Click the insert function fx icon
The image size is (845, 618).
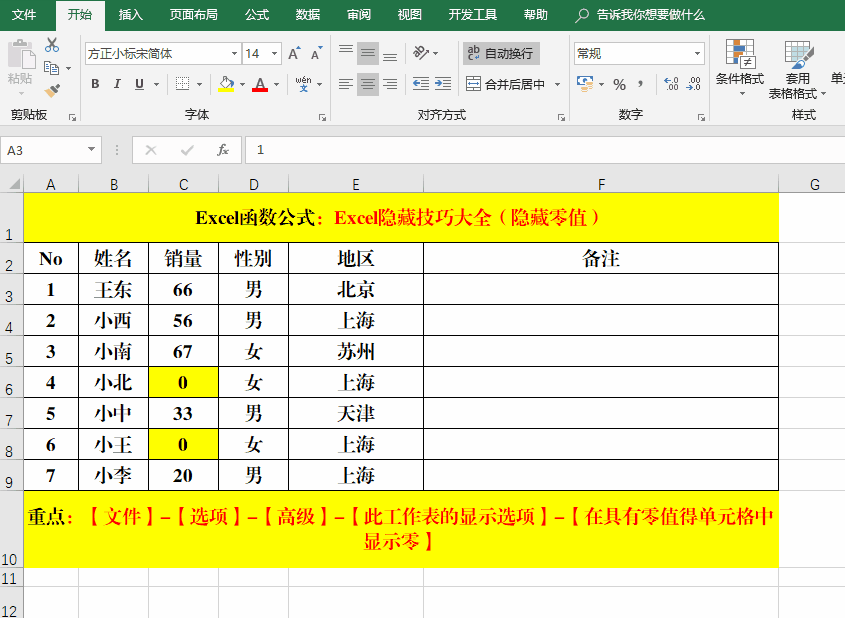tap(223, 150)
